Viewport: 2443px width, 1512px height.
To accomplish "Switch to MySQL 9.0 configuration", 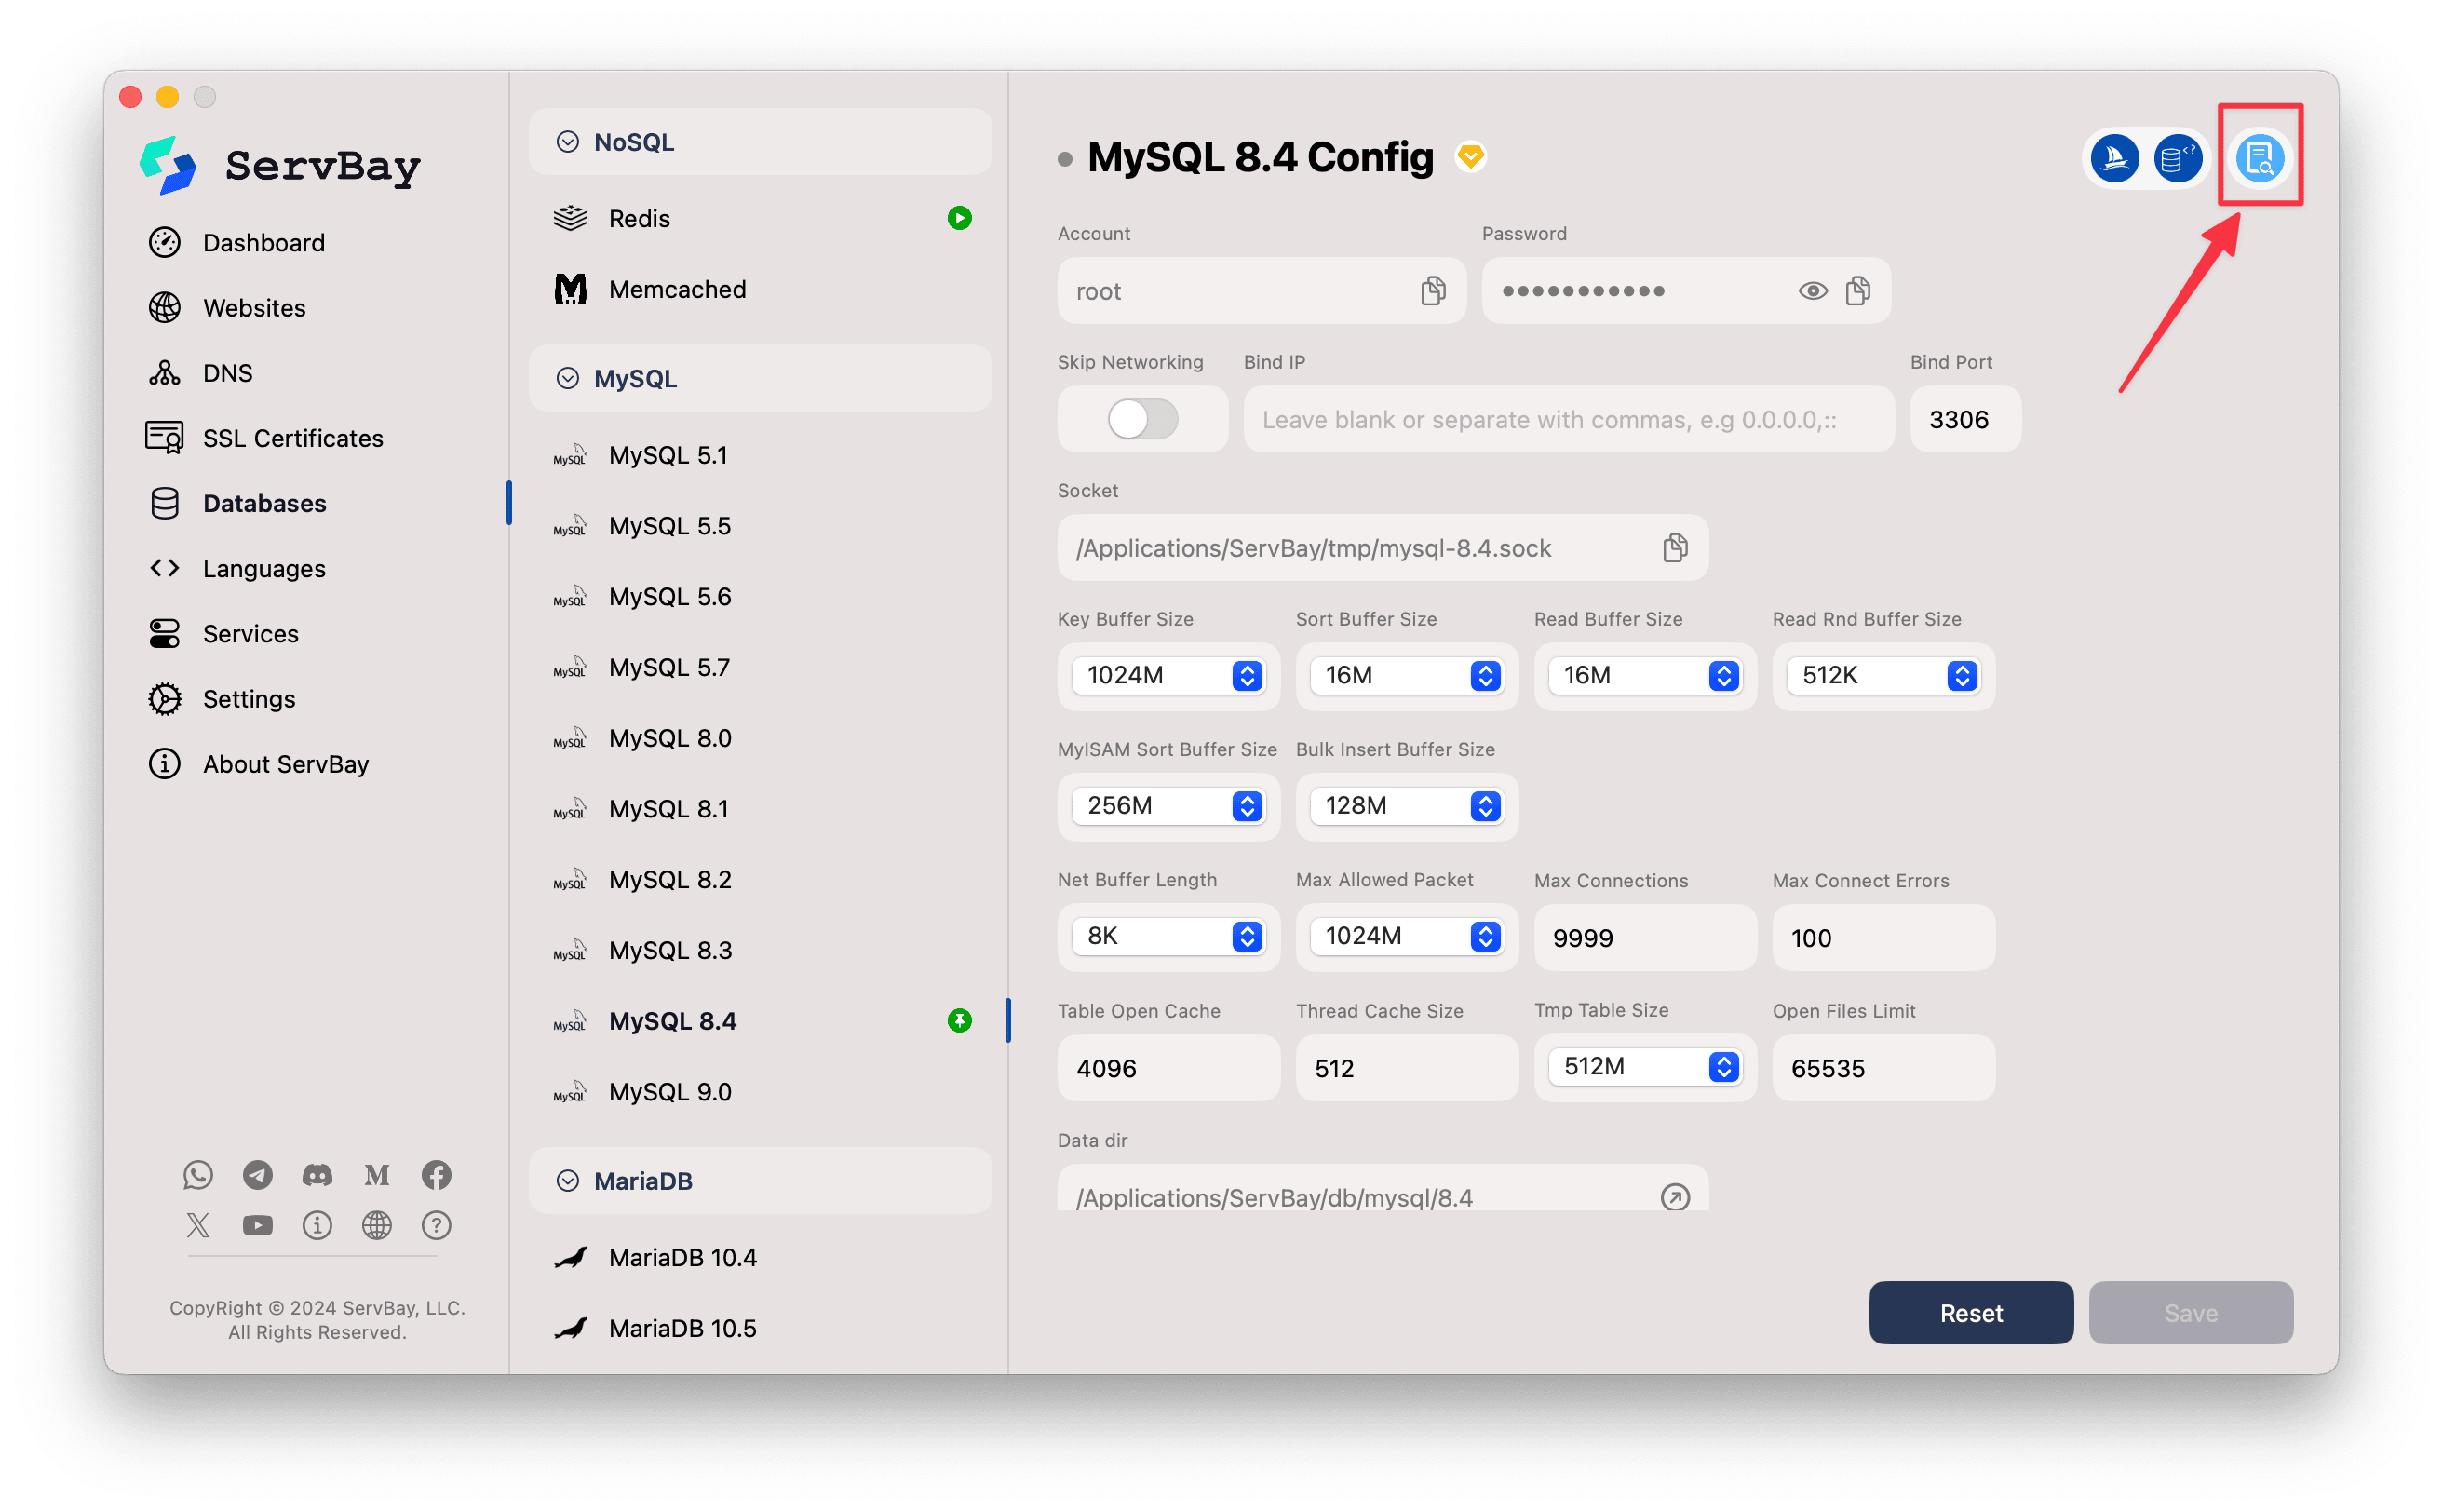I will [x=669, y=1091].
